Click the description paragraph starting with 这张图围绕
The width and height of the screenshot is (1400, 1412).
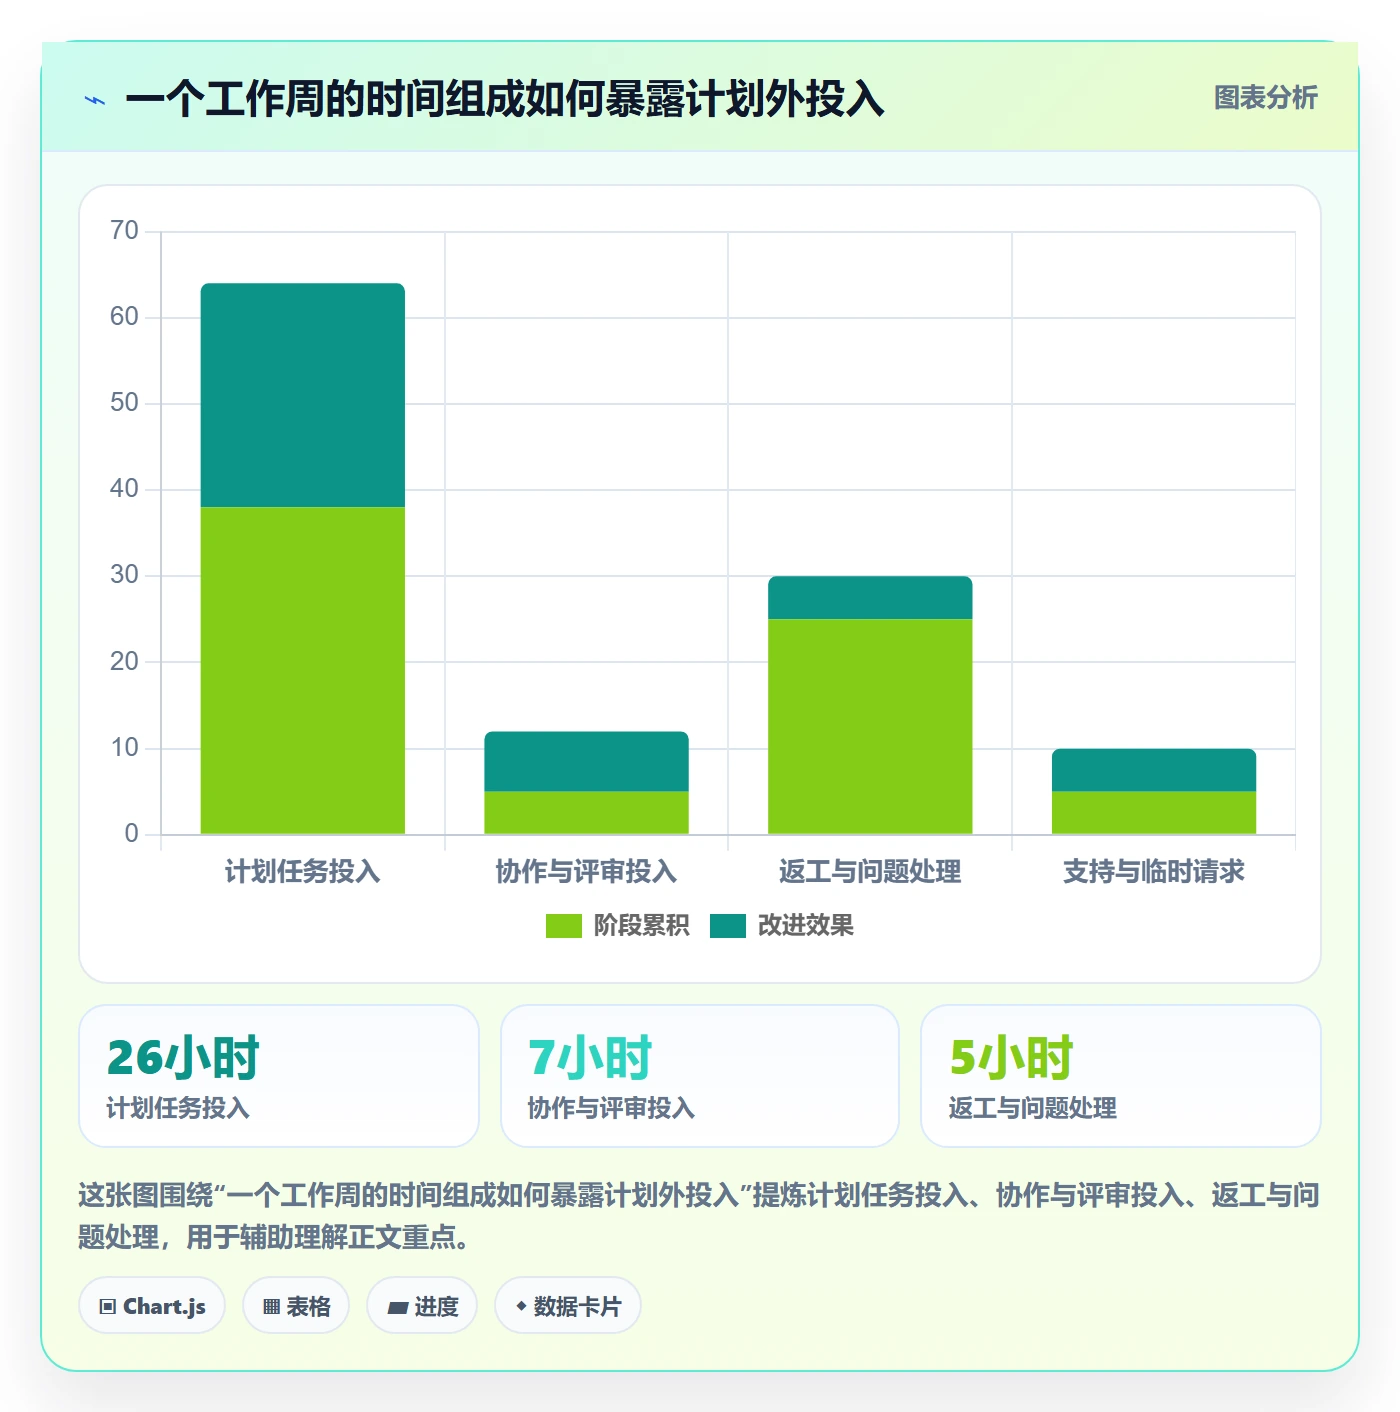tap(699, 1216)
